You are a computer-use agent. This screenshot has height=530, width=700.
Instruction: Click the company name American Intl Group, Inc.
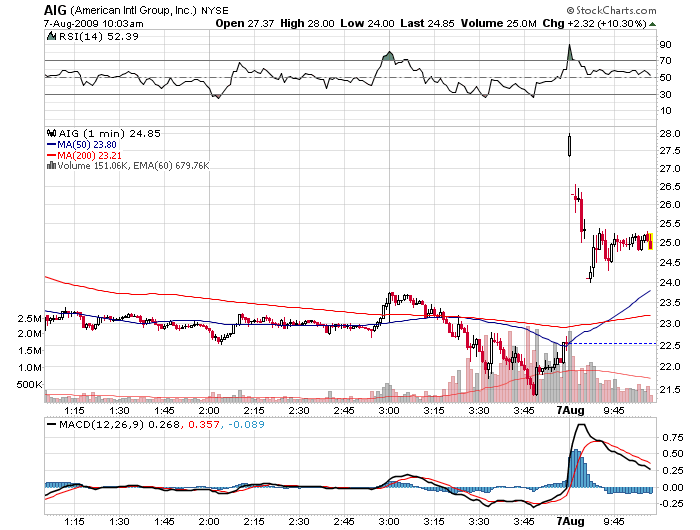point(133,10)
